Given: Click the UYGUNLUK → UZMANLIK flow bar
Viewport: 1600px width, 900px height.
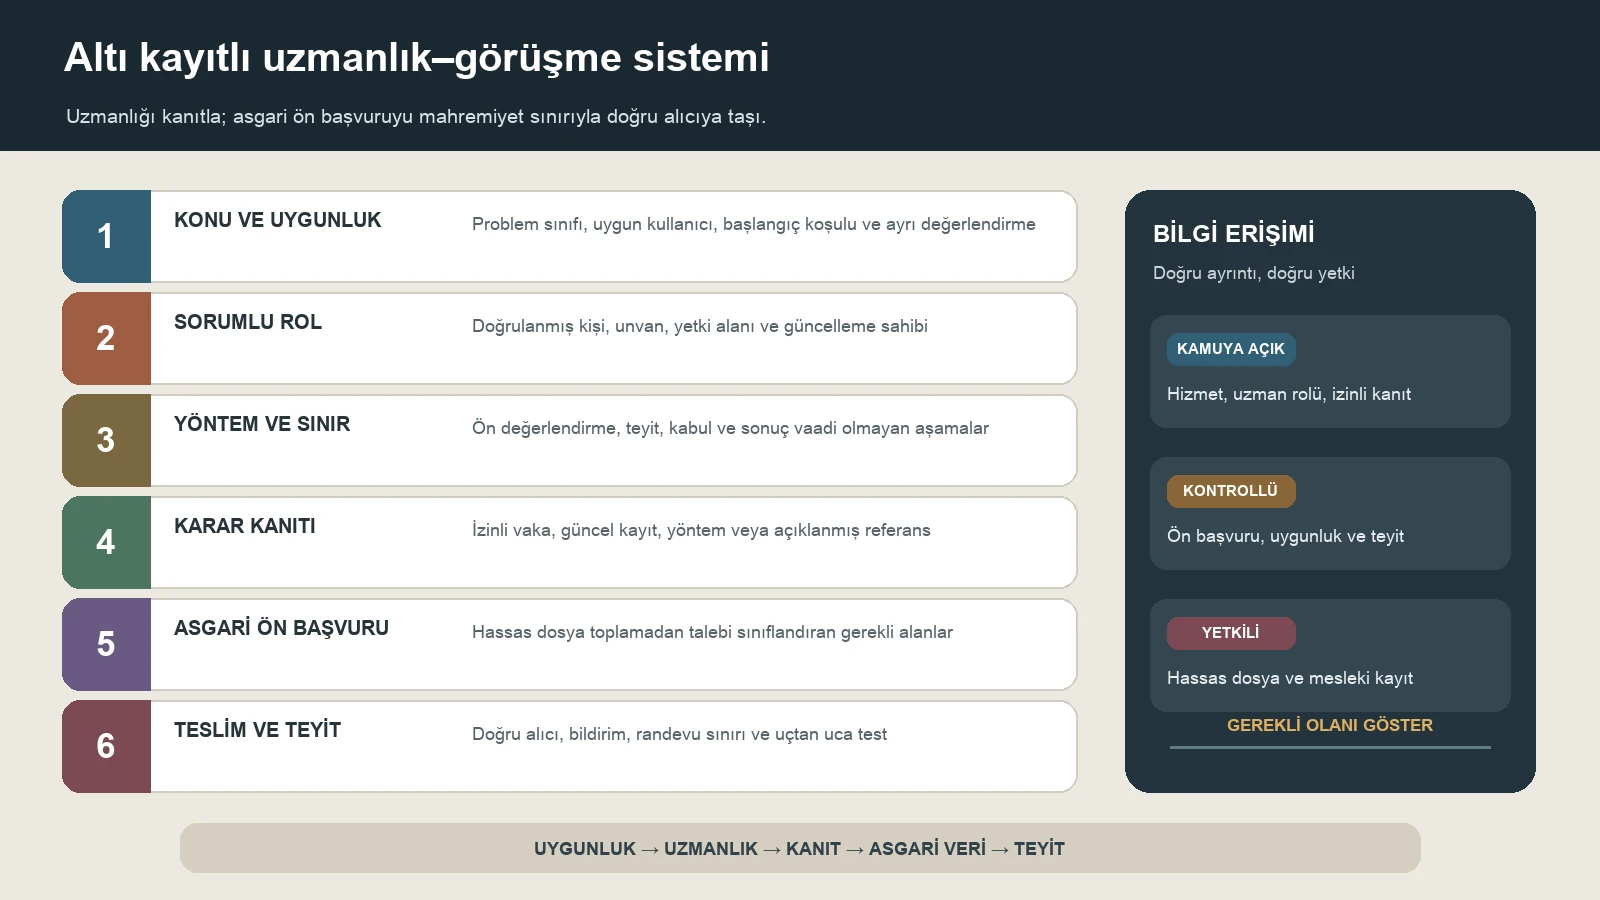Looking at the screenshot, I should (800, 848).
